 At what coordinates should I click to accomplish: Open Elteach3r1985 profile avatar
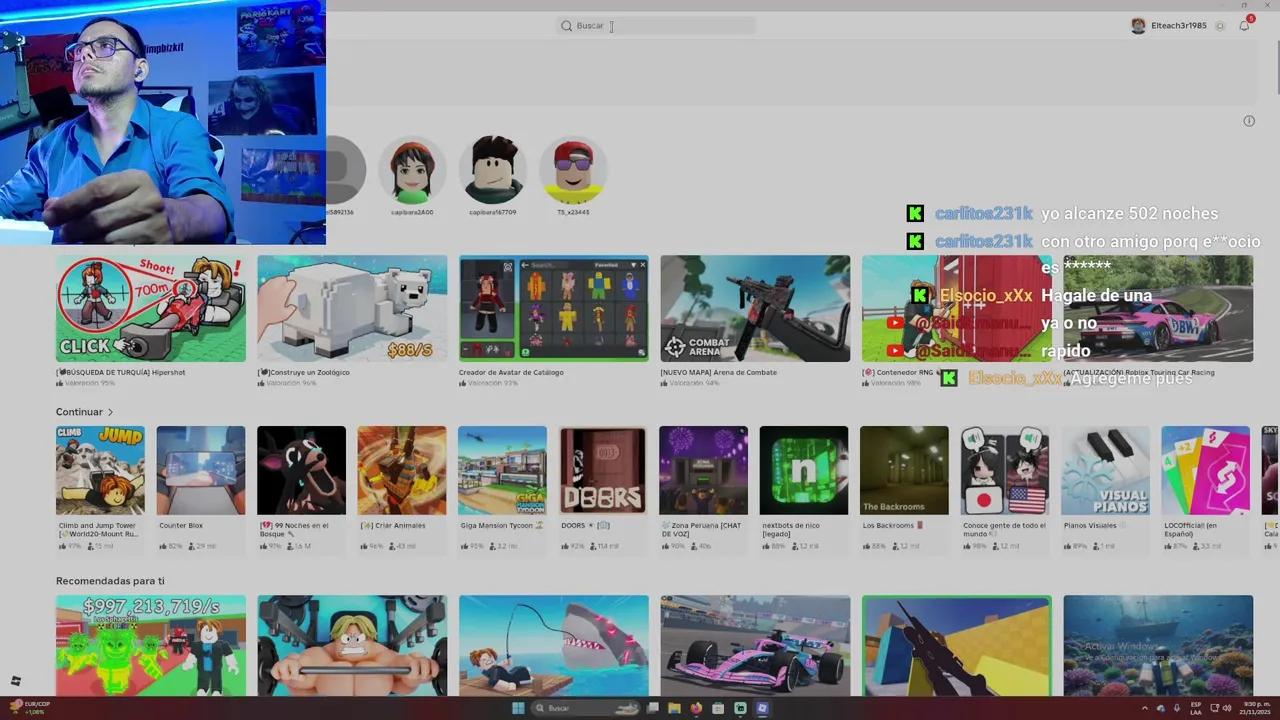tap(1138, 26)
